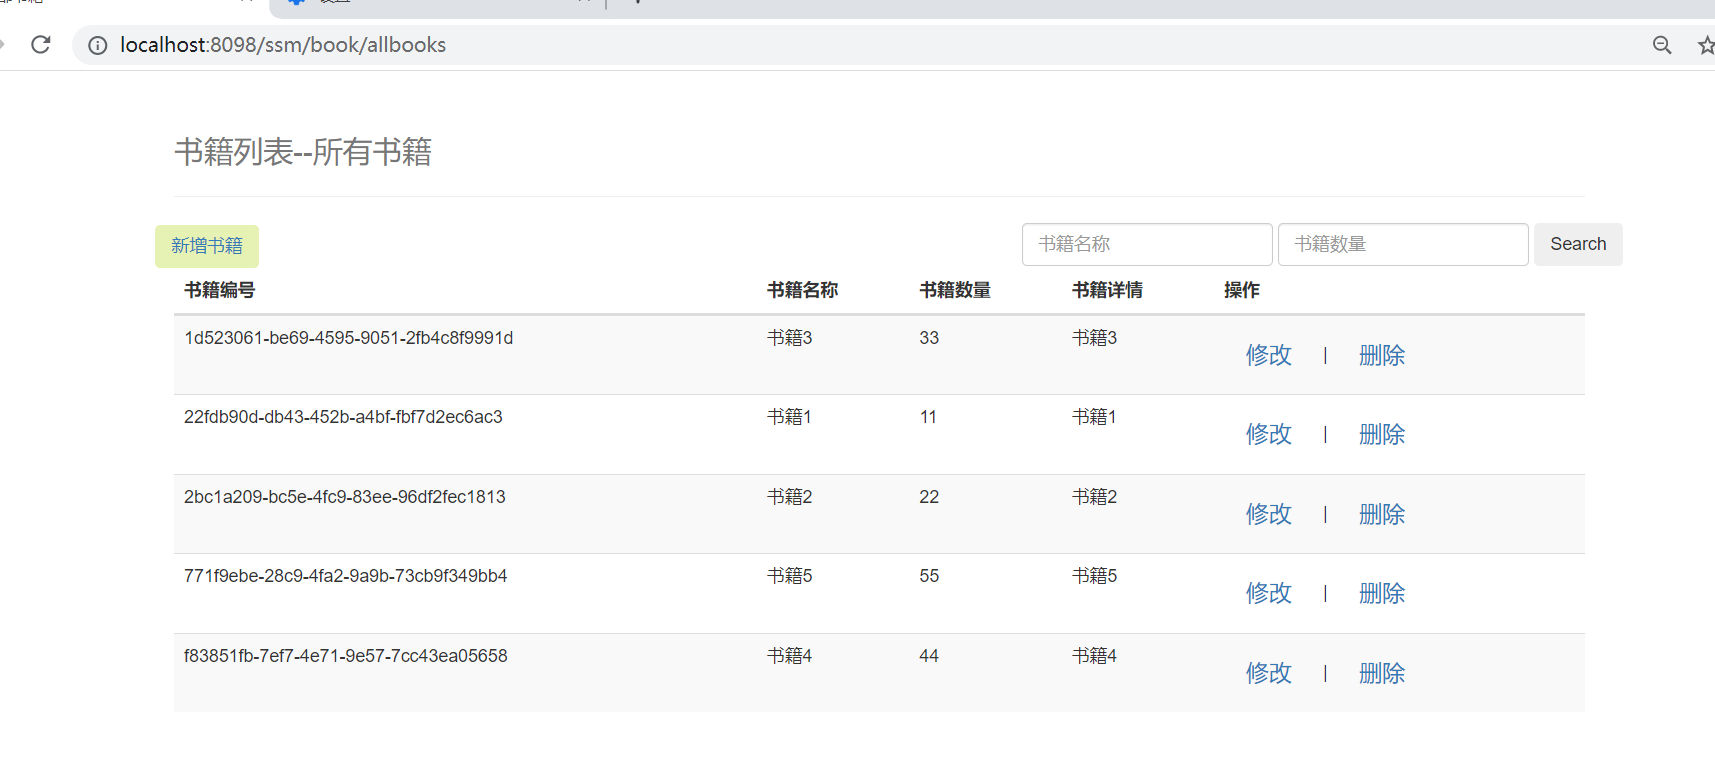Image resolution: width=1715 pixels, height=774 pixels.
Task: Focus the 书籍数量 search field
Action: click(1403, 244)
